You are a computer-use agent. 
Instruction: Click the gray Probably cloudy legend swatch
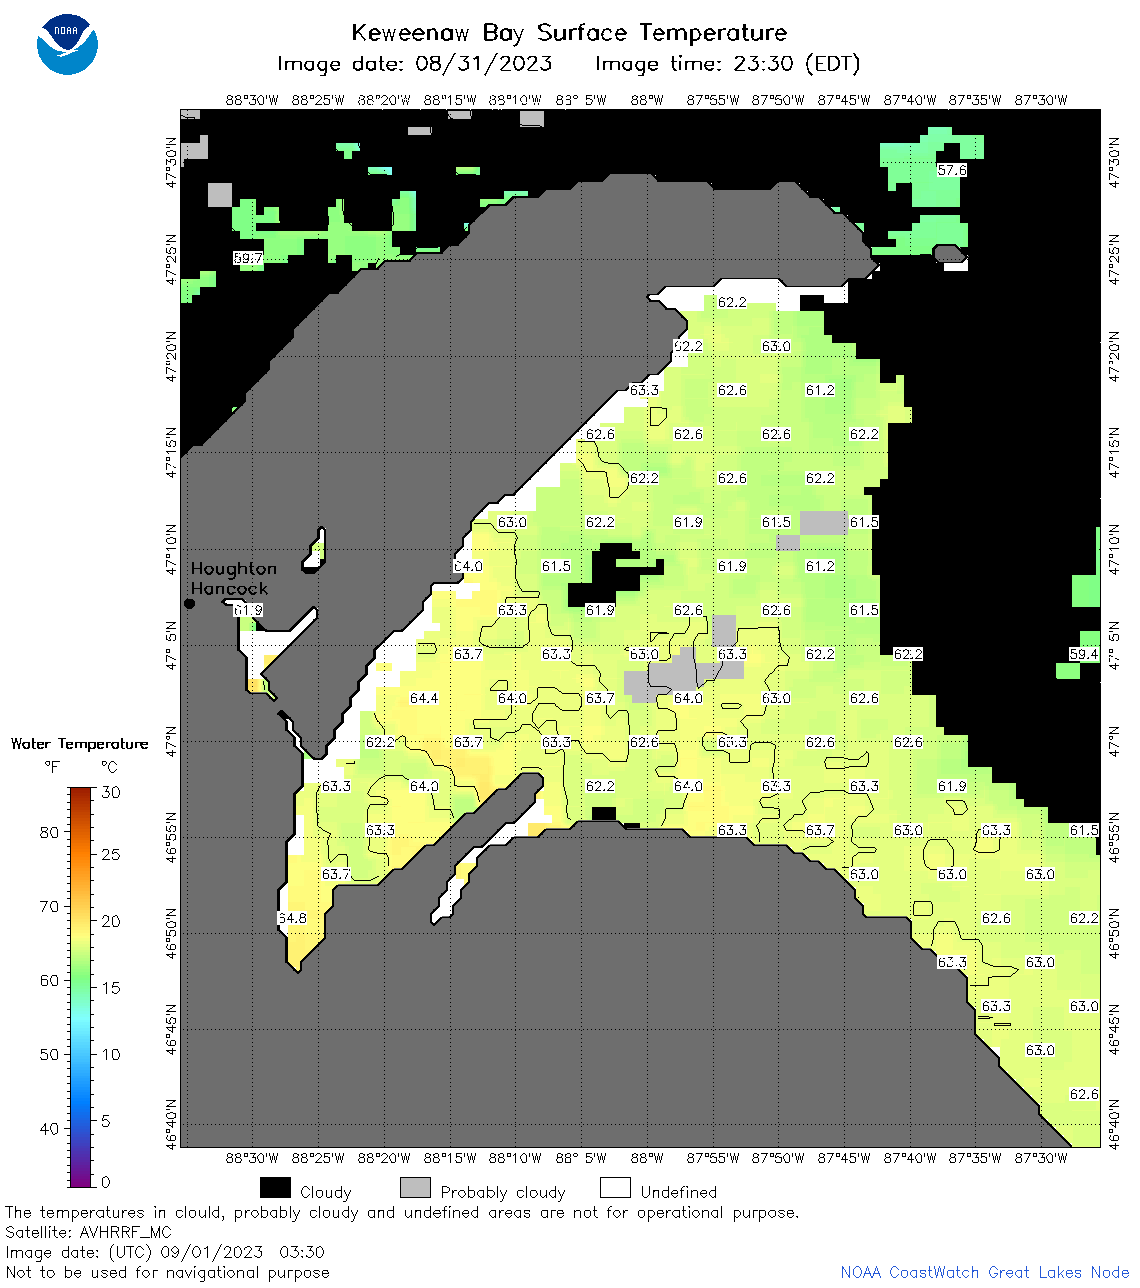(x=415, y=1188)
